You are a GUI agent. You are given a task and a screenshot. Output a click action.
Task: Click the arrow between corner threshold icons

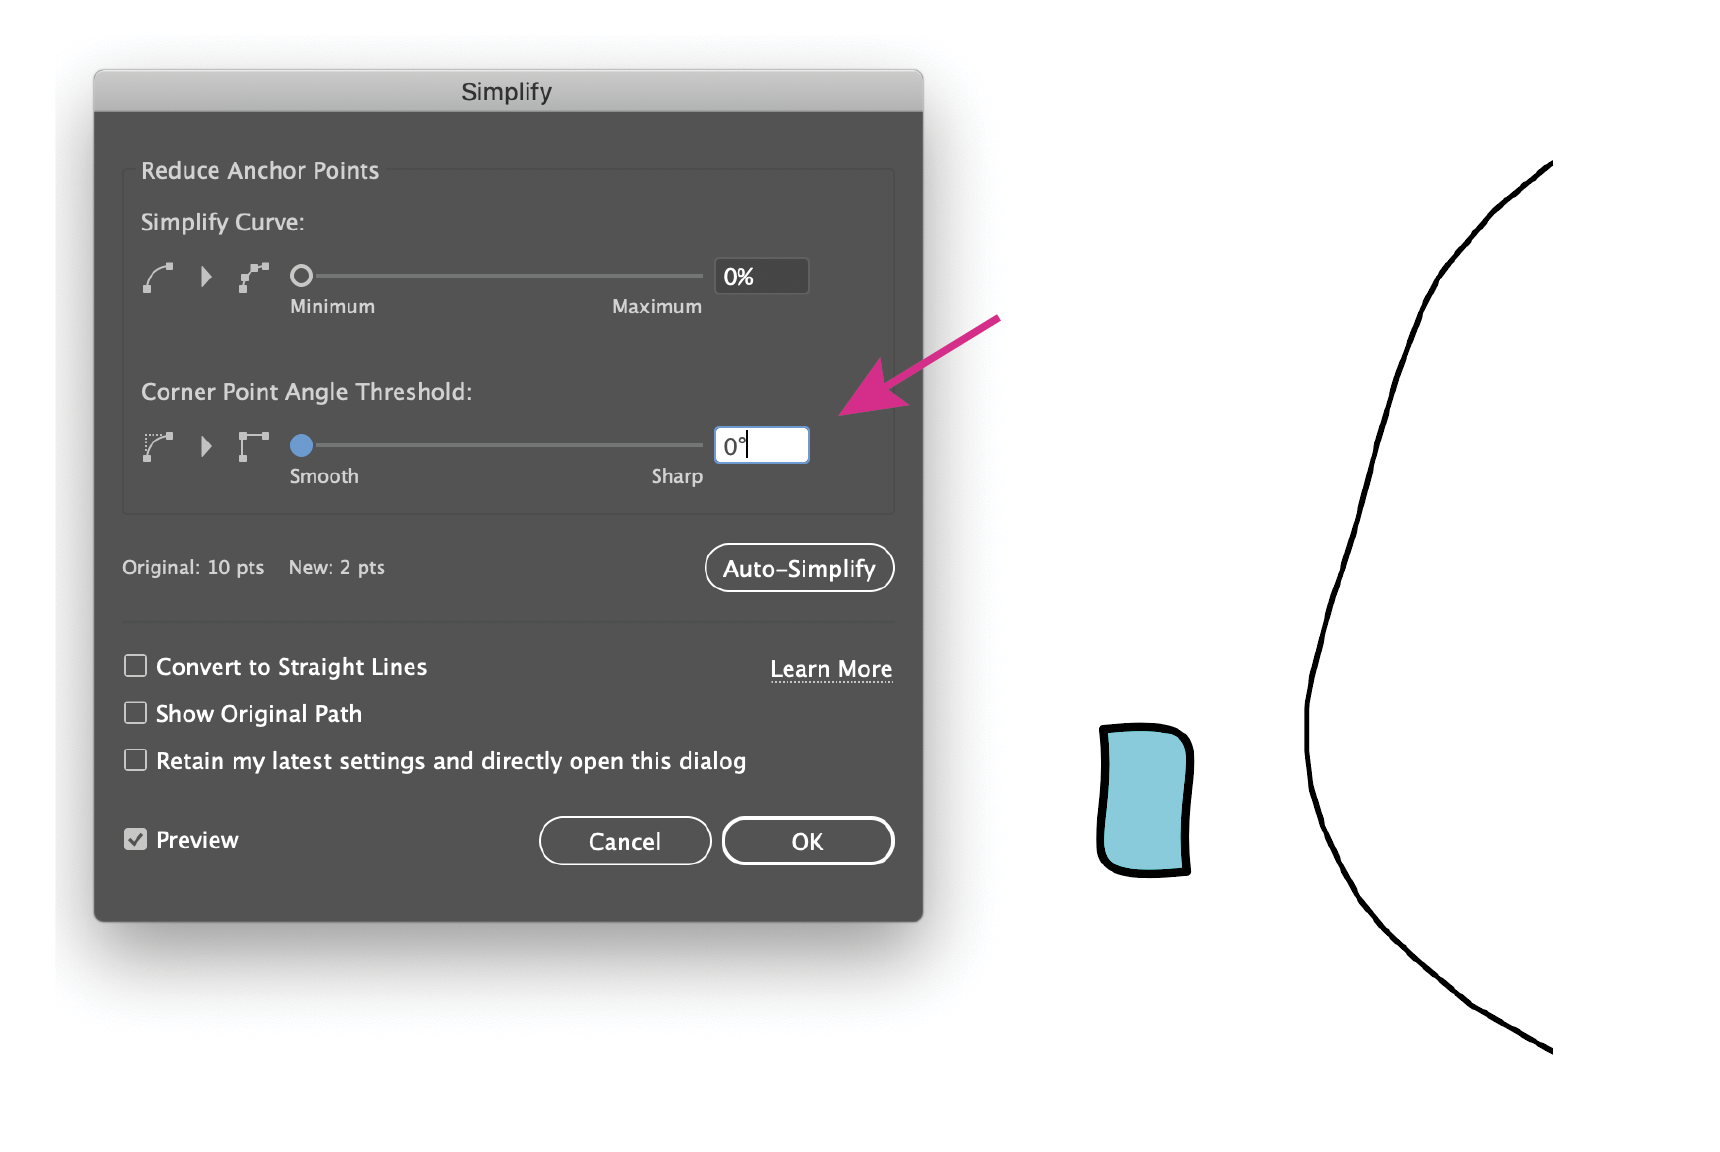point(206,446)
